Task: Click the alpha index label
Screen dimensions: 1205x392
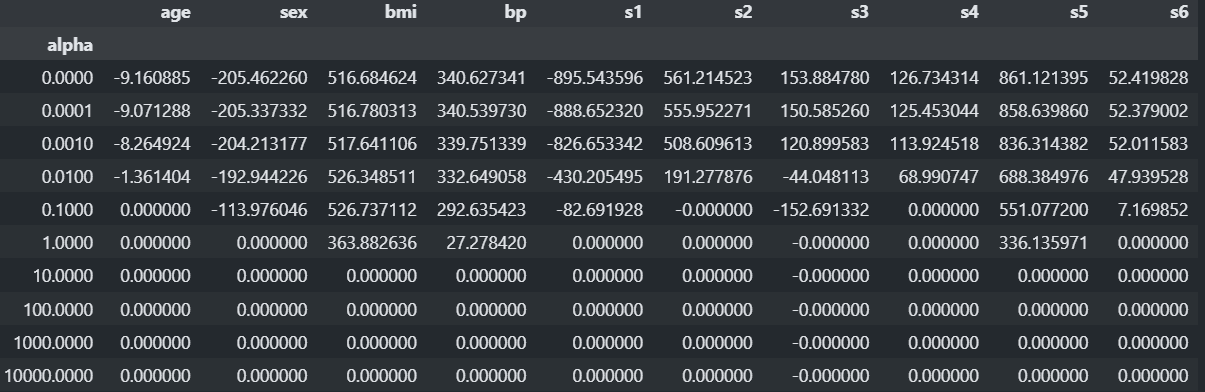Action: click(x=70, y=44)
